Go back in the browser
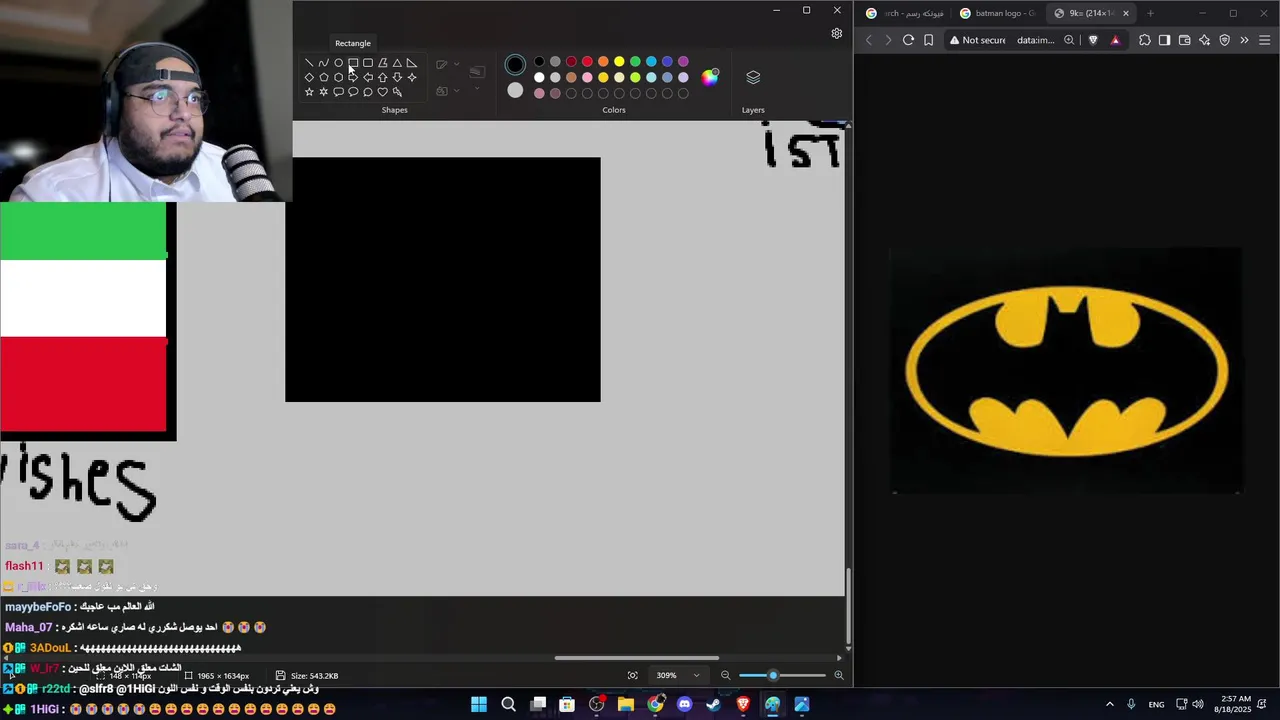Screen dimensions: 1280x720 (x=868, y=40)
